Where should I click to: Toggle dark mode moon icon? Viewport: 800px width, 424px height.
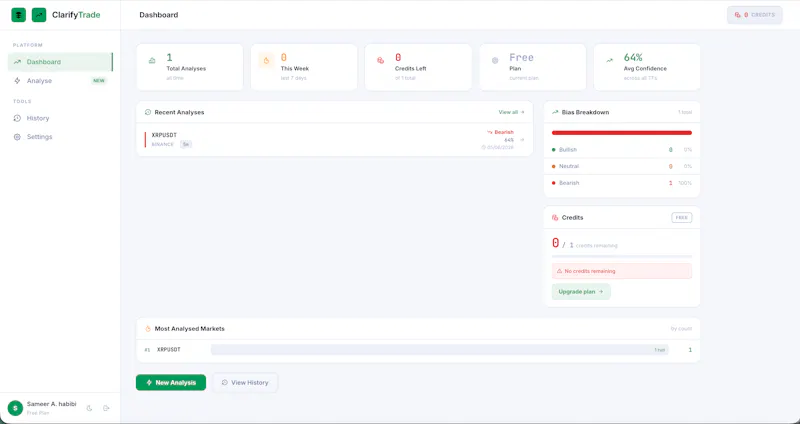[x=89, y=408]
